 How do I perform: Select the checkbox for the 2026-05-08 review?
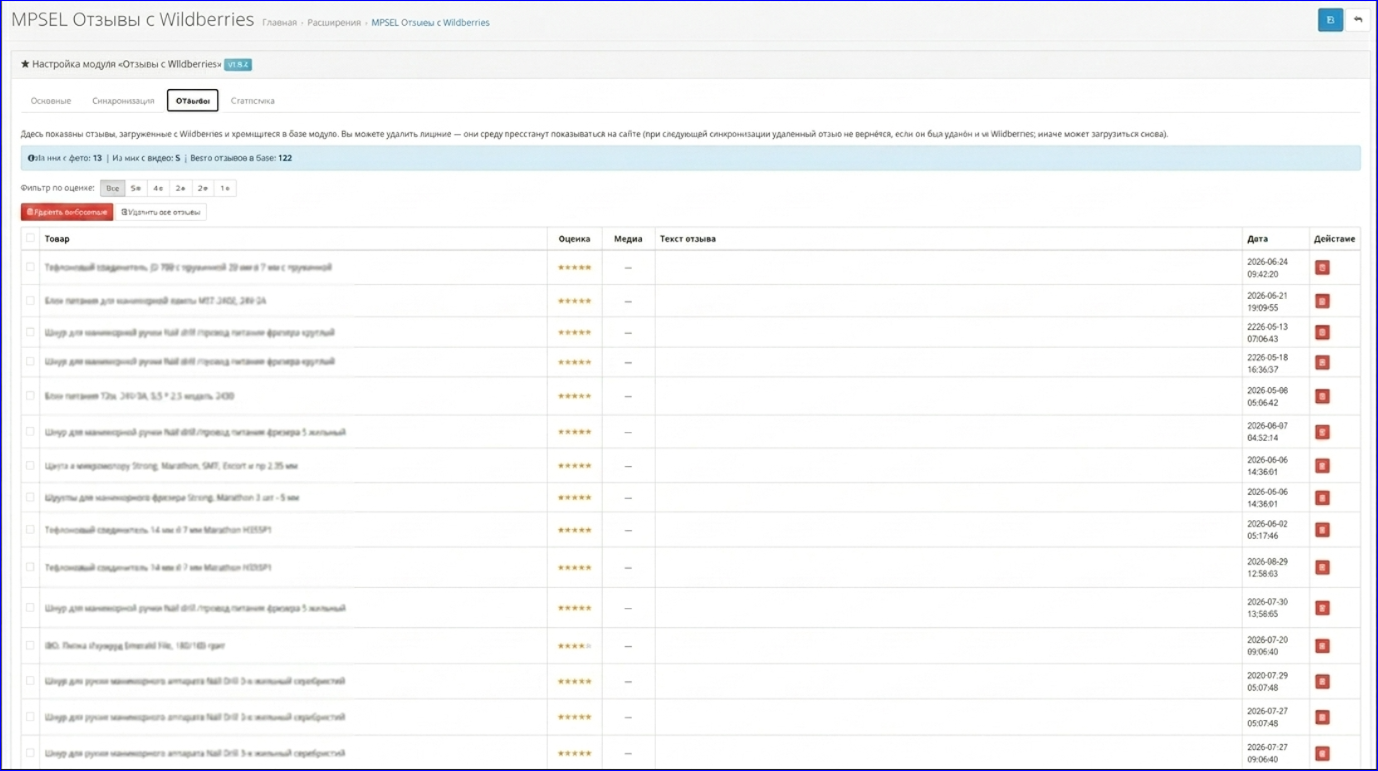[x=30, y=396]
